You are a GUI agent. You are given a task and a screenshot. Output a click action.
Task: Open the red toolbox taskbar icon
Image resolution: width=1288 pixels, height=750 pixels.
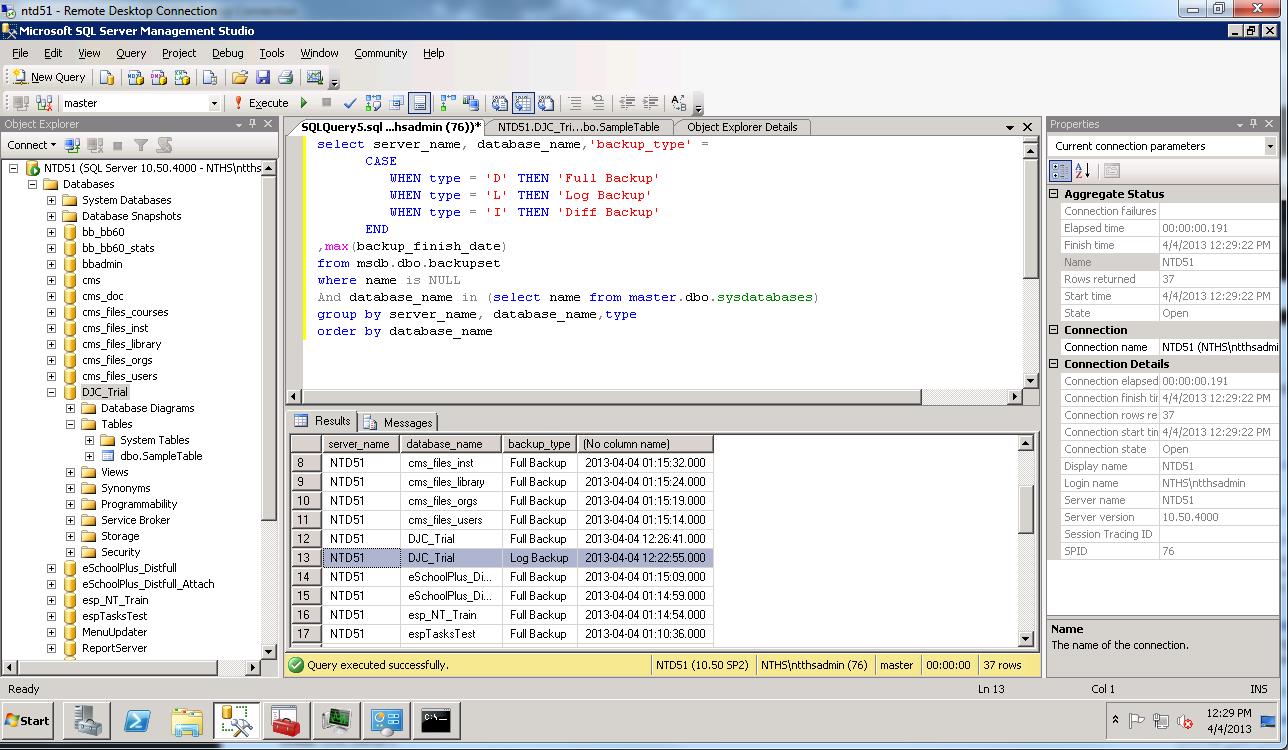click(x=286, y=720)
